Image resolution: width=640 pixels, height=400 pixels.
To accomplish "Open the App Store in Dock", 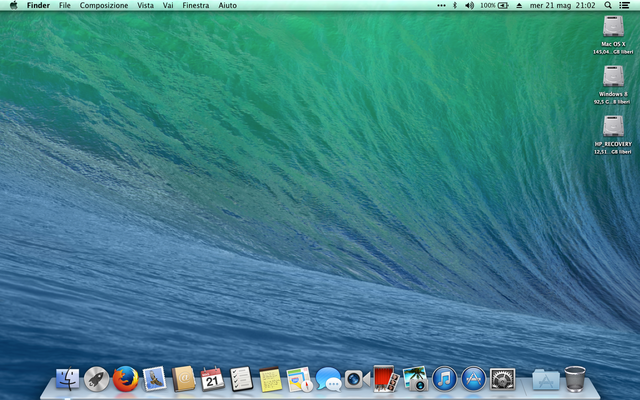I will tap(473, 379).
